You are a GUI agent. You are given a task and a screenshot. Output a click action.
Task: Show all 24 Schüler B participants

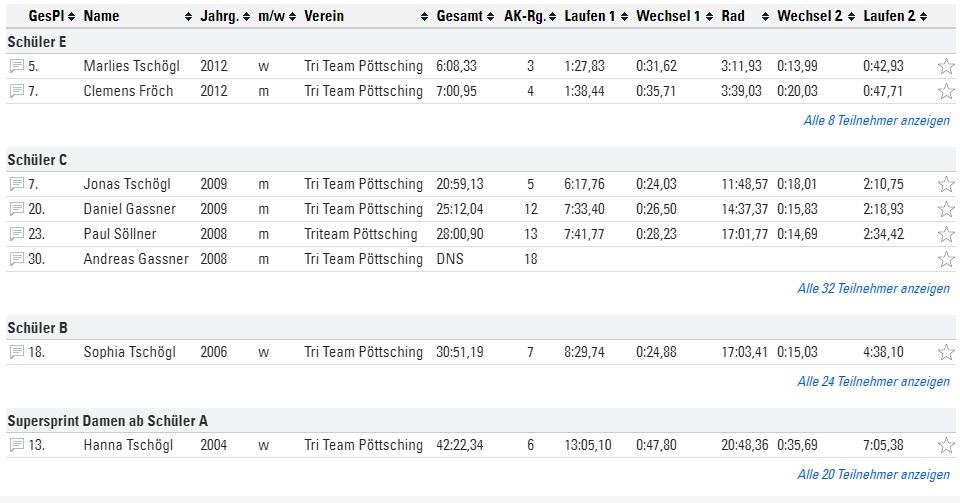click(x=874, y=381)
